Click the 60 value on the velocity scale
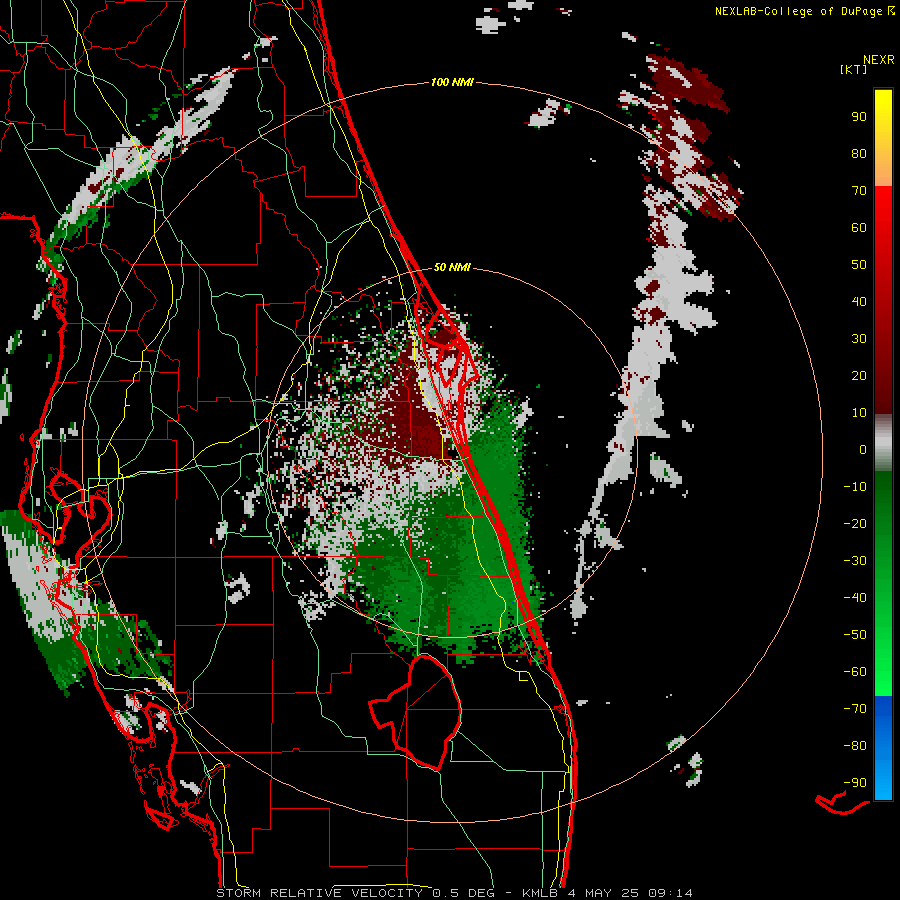Image resolution: width=900 pixels, height=900 pixels. click(x=859, y=227)
